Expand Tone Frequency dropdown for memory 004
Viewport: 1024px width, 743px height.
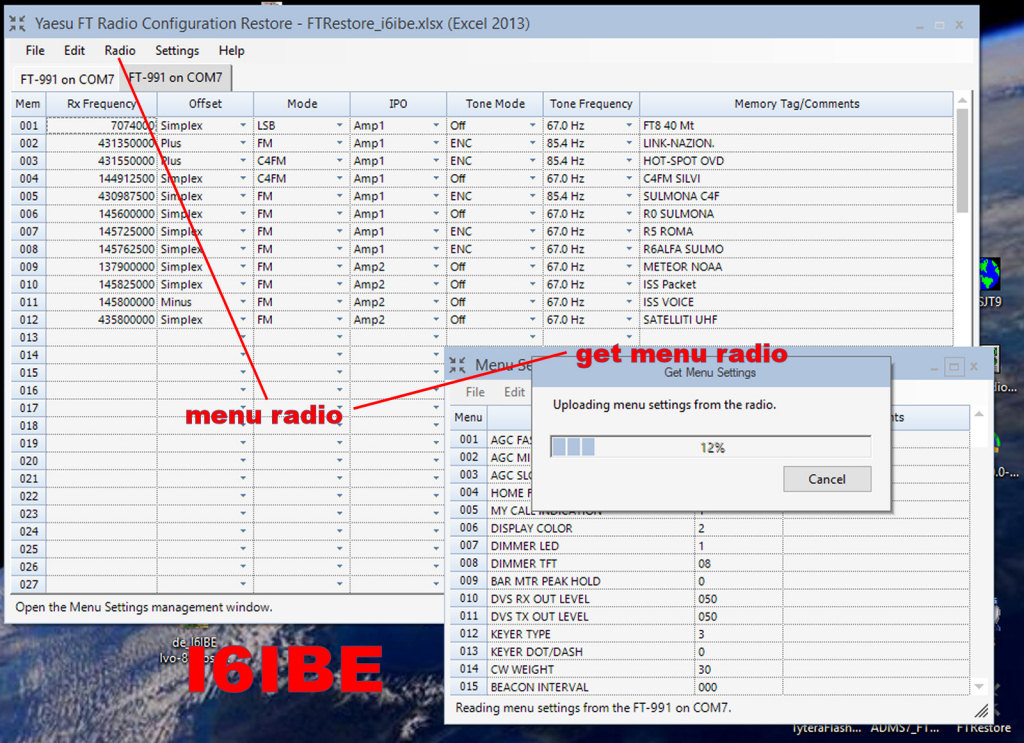click(x=630, y=178)
